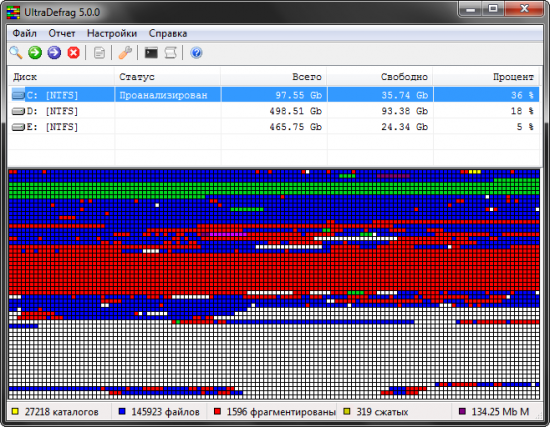Click the blue swatch beside 145923 файлов

tap(122, 411)
